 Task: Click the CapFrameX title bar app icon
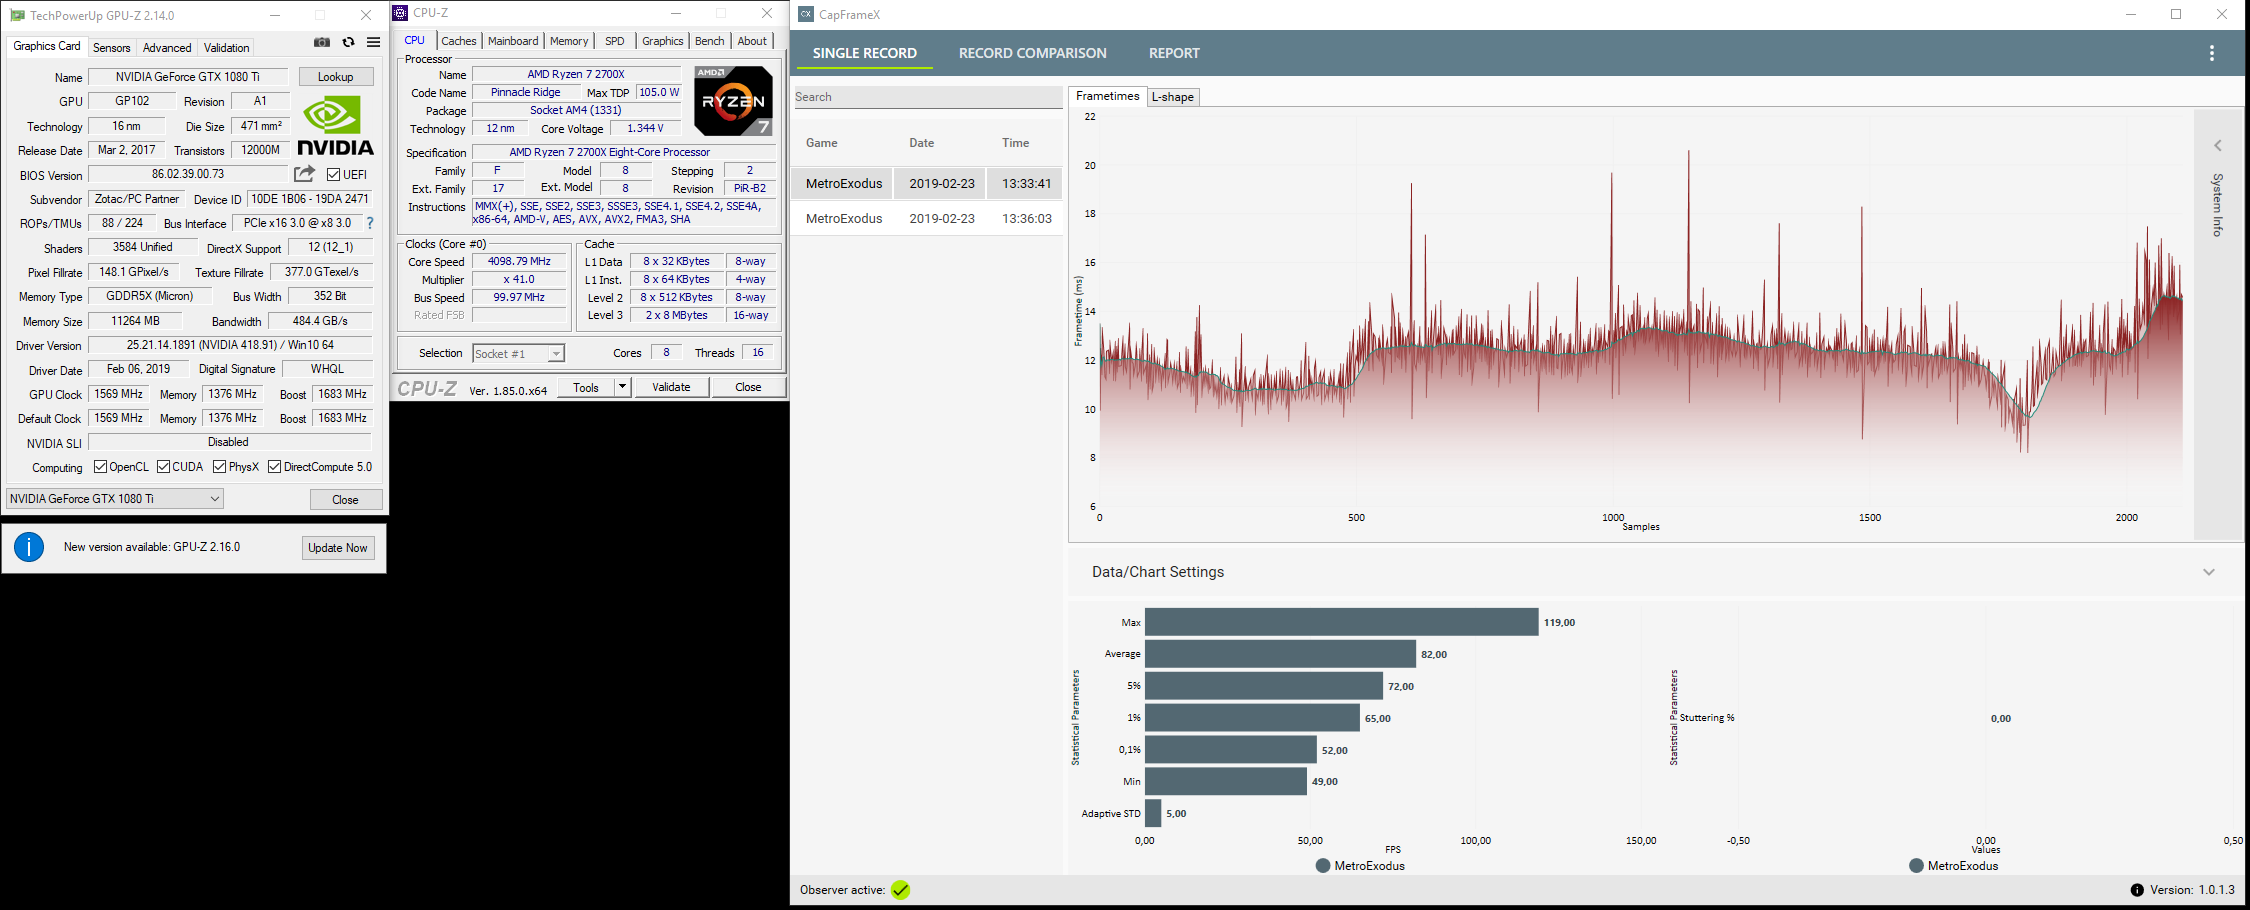click(806, 15)
